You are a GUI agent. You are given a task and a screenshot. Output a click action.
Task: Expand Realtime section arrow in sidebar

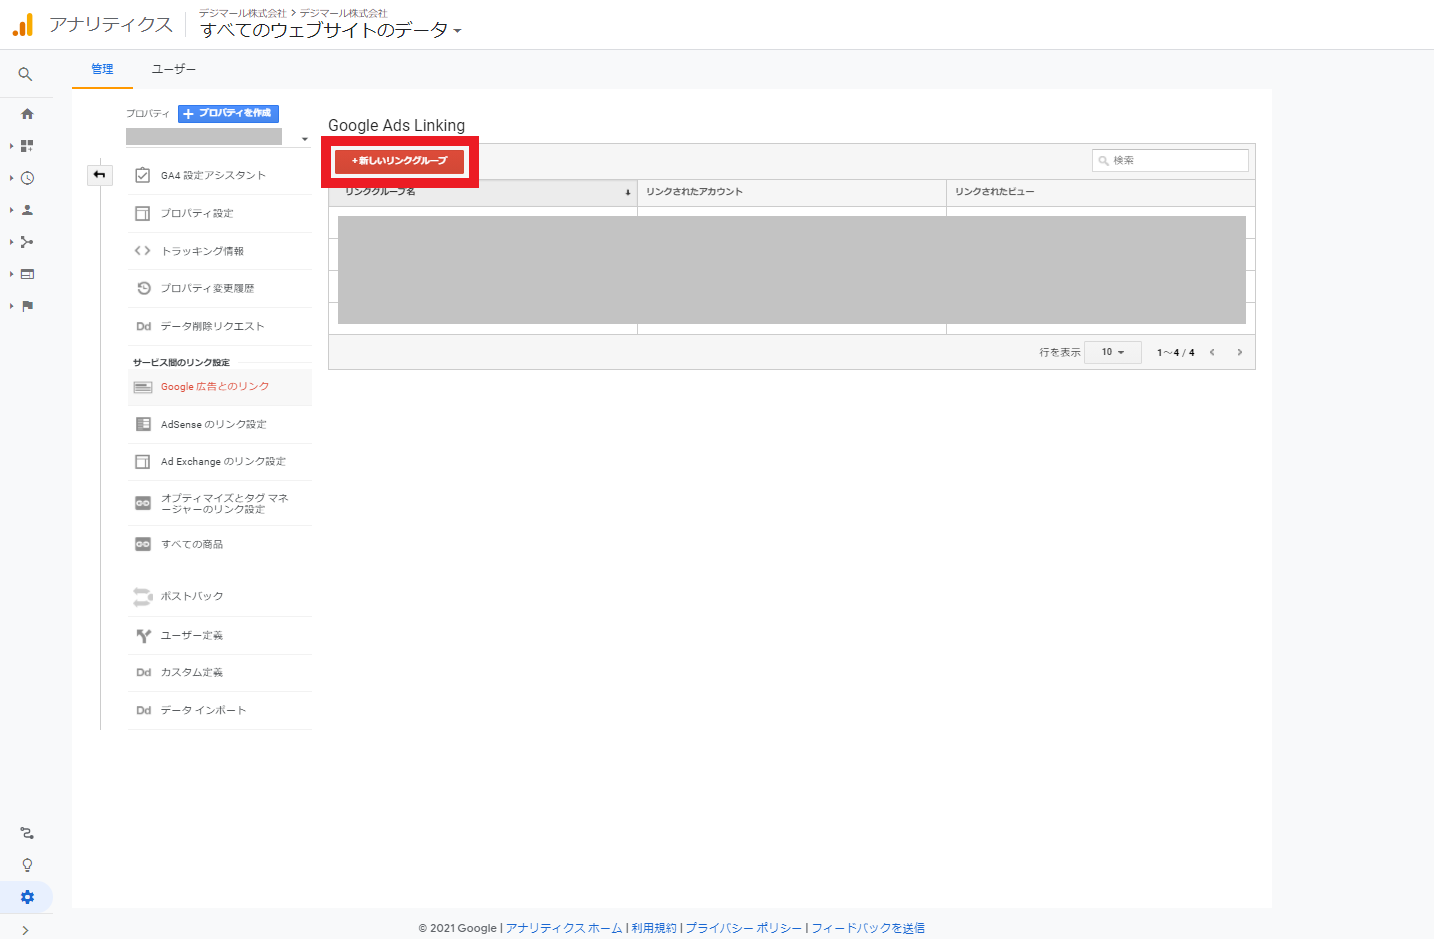tap(12, 178)
